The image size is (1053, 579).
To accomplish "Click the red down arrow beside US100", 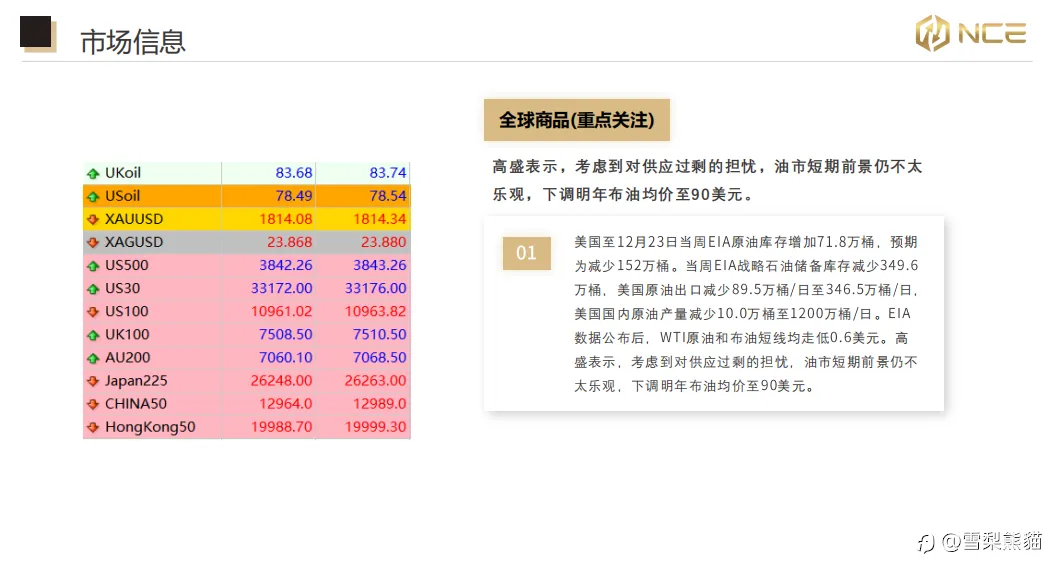I will (x=93, y=312).
